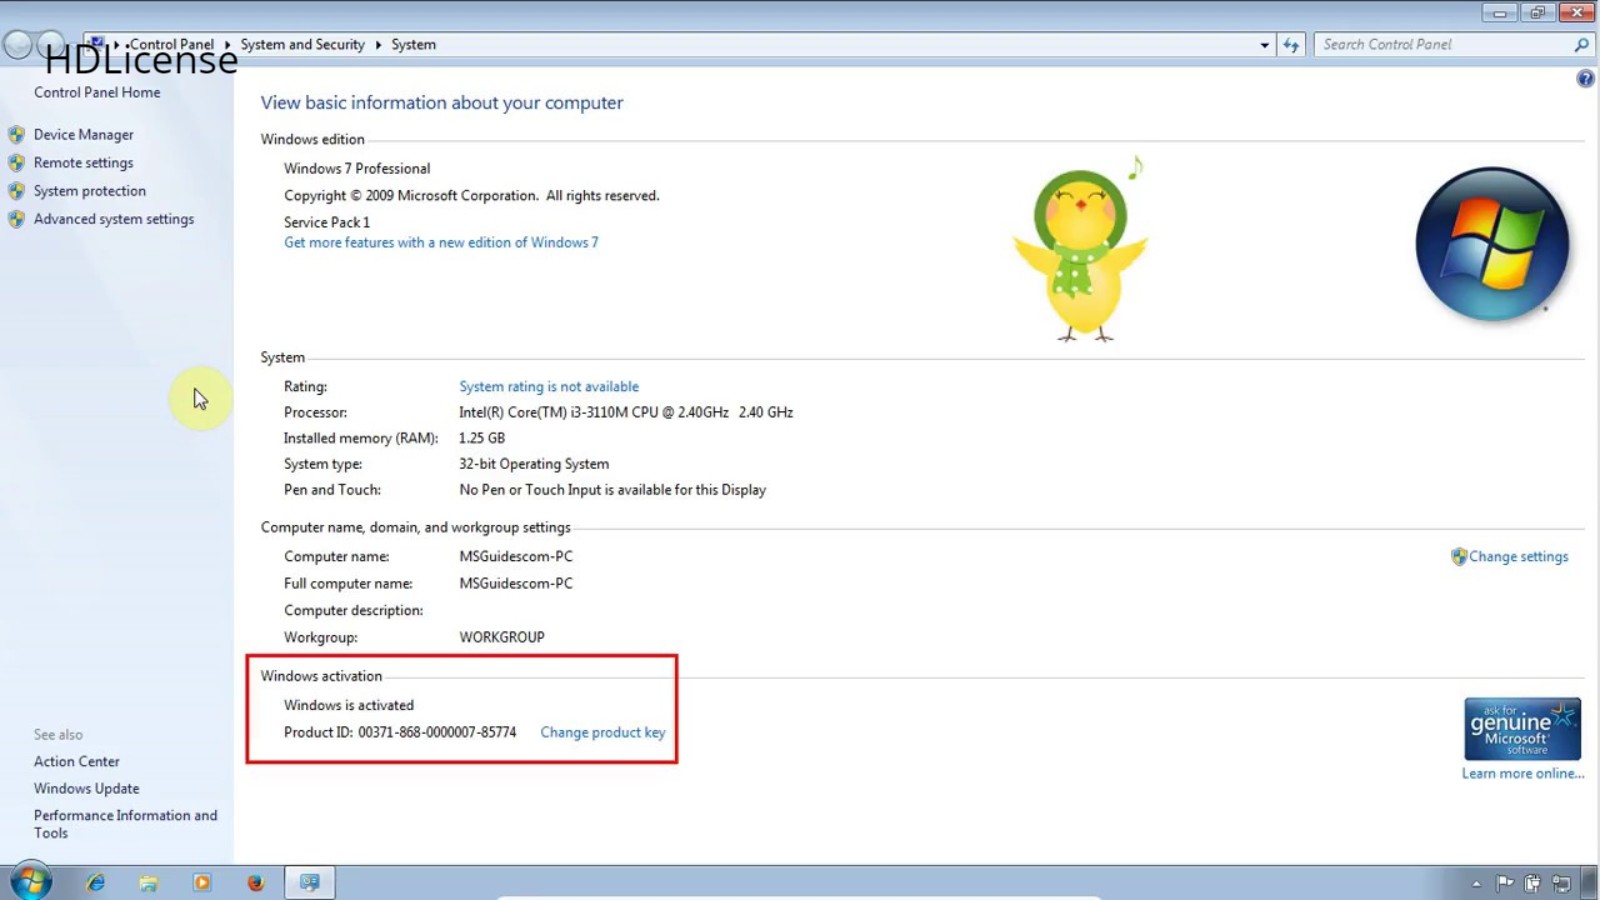Screen dimensions: 1600x900
Task: Show hidden tray icons arrow
Action: coord(1476,883)
